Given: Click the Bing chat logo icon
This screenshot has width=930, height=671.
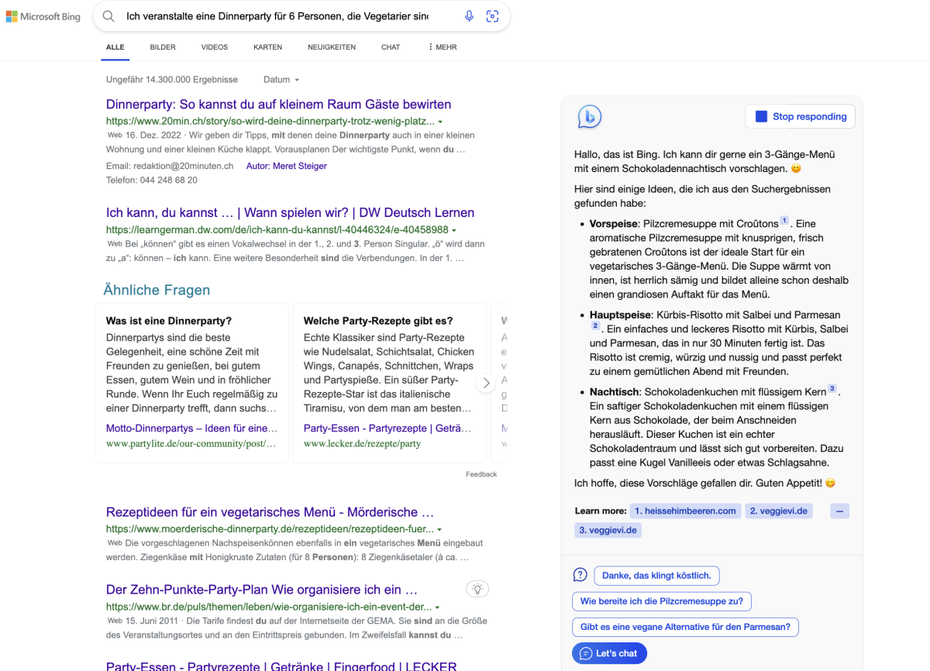Looking at the screenshot, I should pyautogui.click(x=590, y=116).
